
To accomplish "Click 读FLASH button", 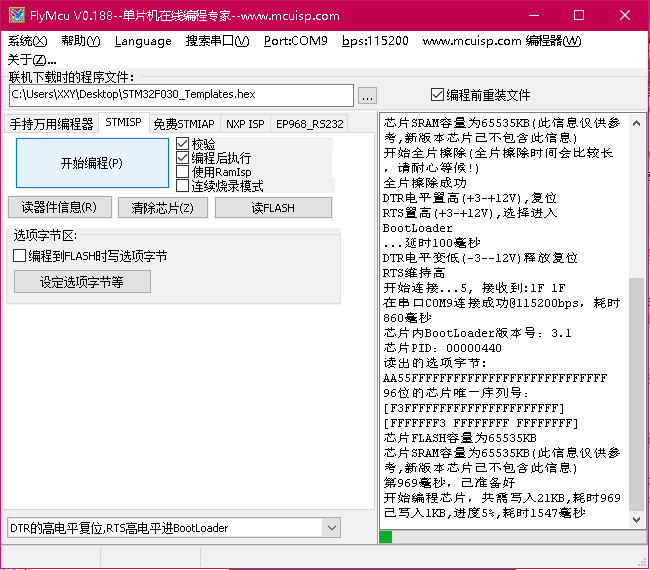I will click(273, 207).
